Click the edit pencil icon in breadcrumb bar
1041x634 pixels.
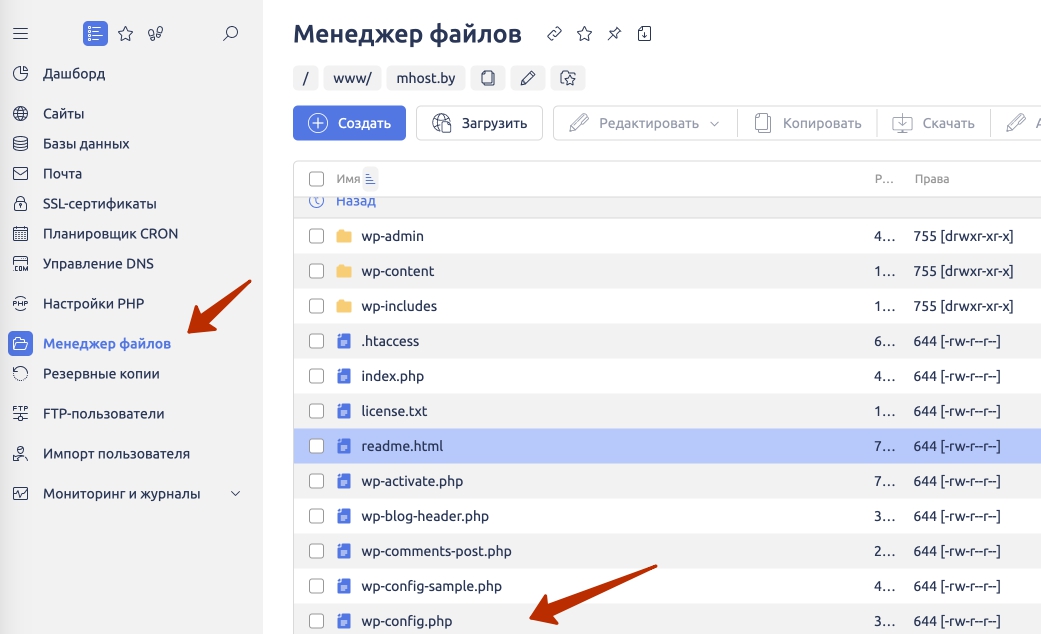click(x=528, y=77)
